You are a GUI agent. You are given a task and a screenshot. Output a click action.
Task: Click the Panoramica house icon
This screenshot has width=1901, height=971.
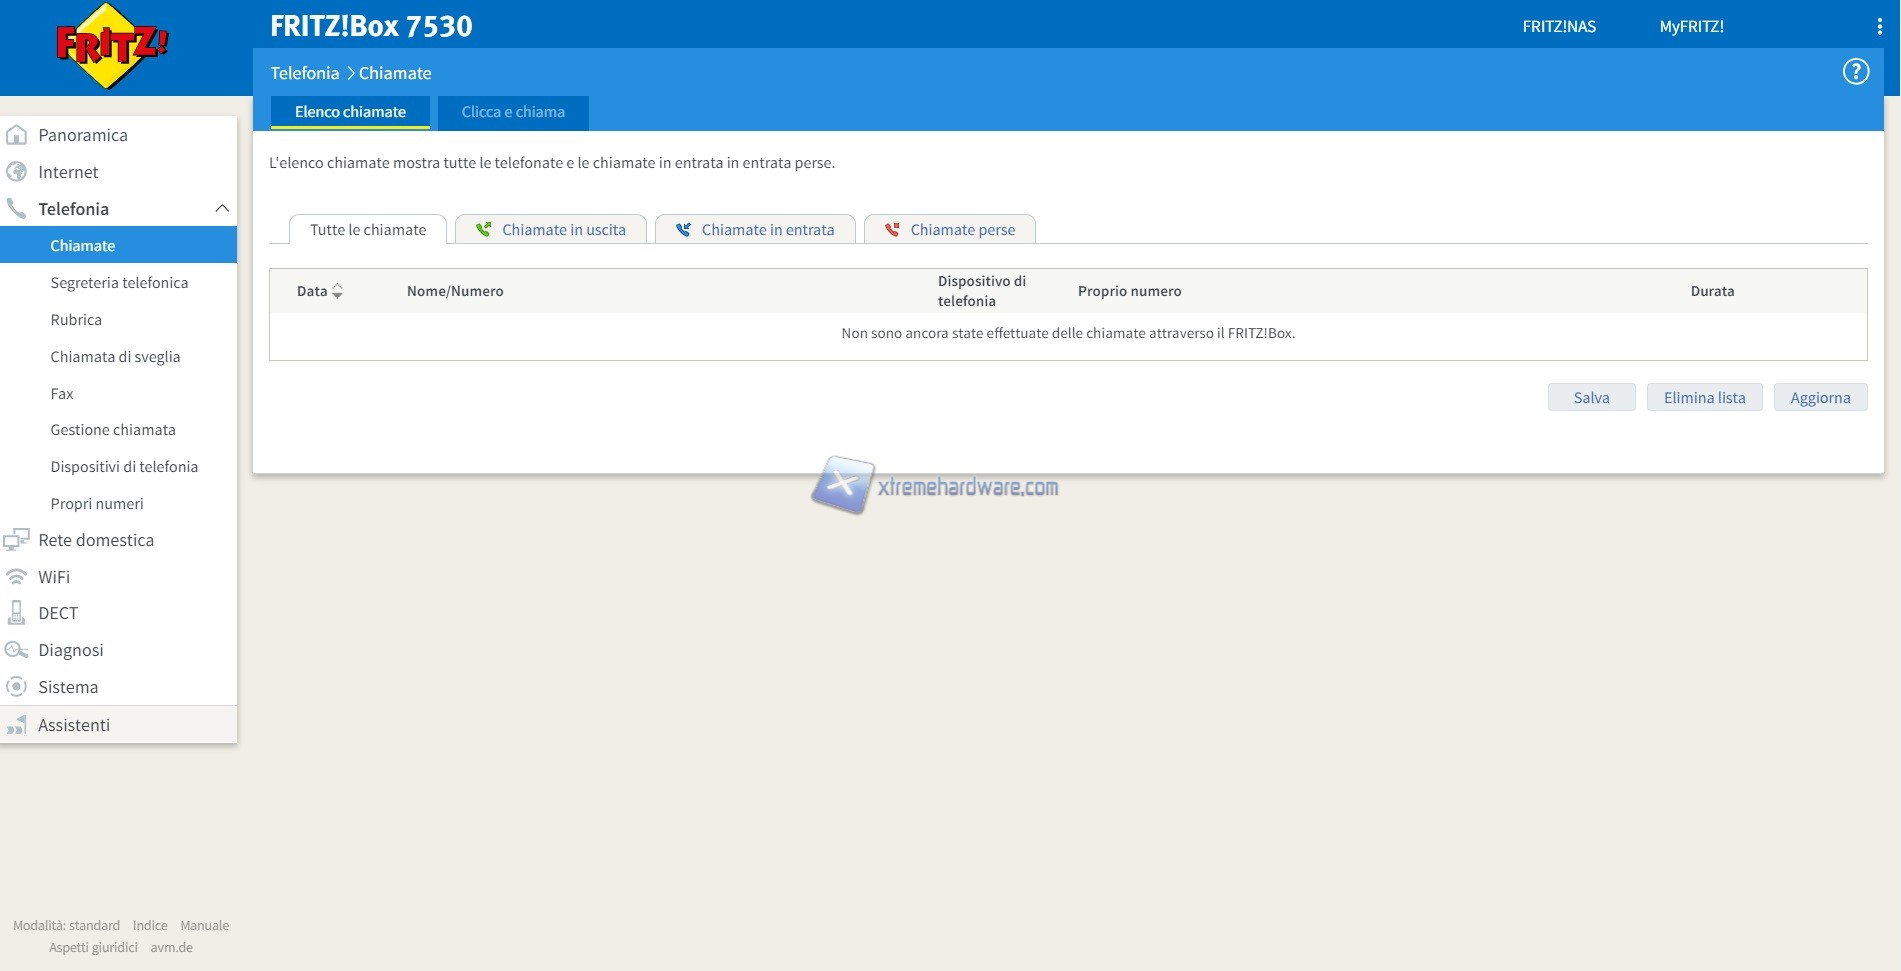click(x=17, y=135)
